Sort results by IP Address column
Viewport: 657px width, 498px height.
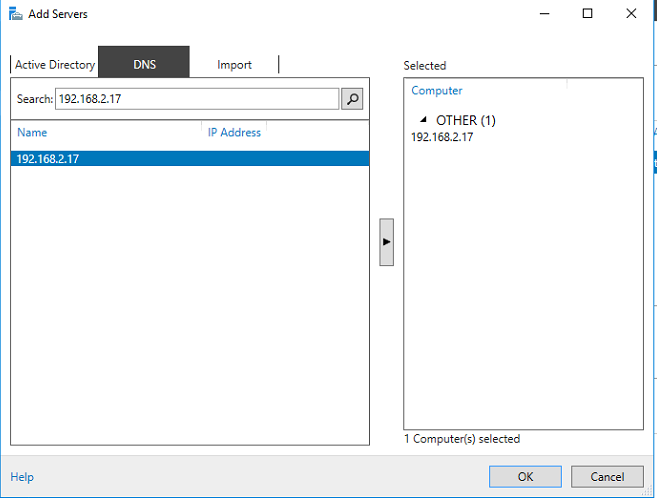234,132
